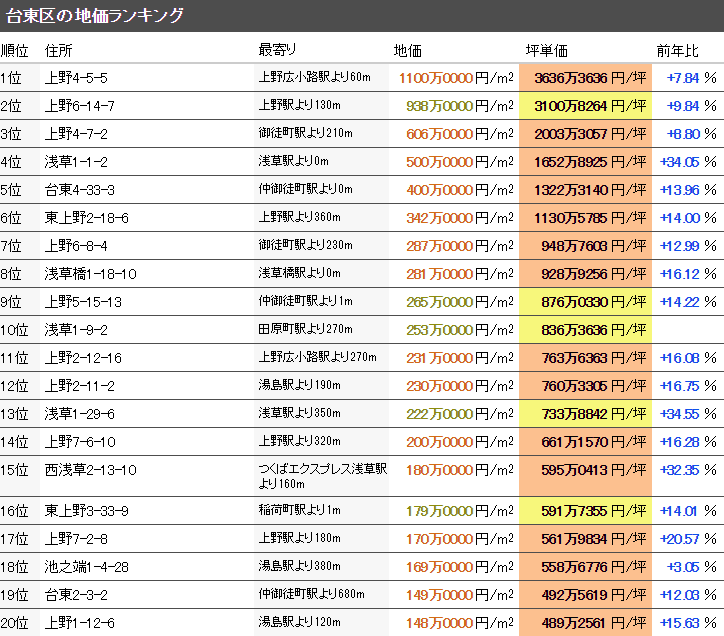Image resolution: width=724 pixels, height=636 pixels.
Task: Click the 台東区の地価ランキング title
Action: click(95, 15)
